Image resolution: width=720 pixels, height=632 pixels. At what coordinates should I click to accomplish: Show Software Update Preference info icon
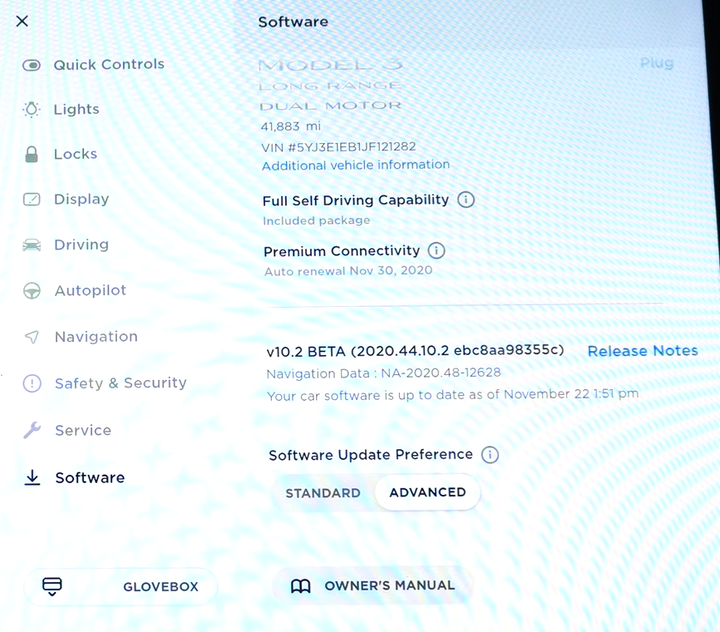[490, 455]
